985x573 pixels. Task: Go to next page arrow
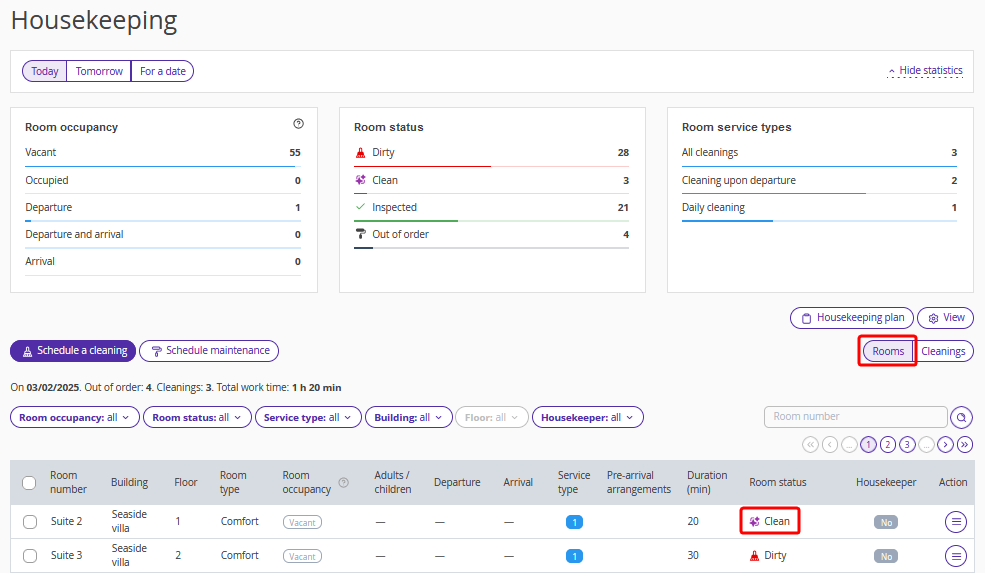[945, 445]
